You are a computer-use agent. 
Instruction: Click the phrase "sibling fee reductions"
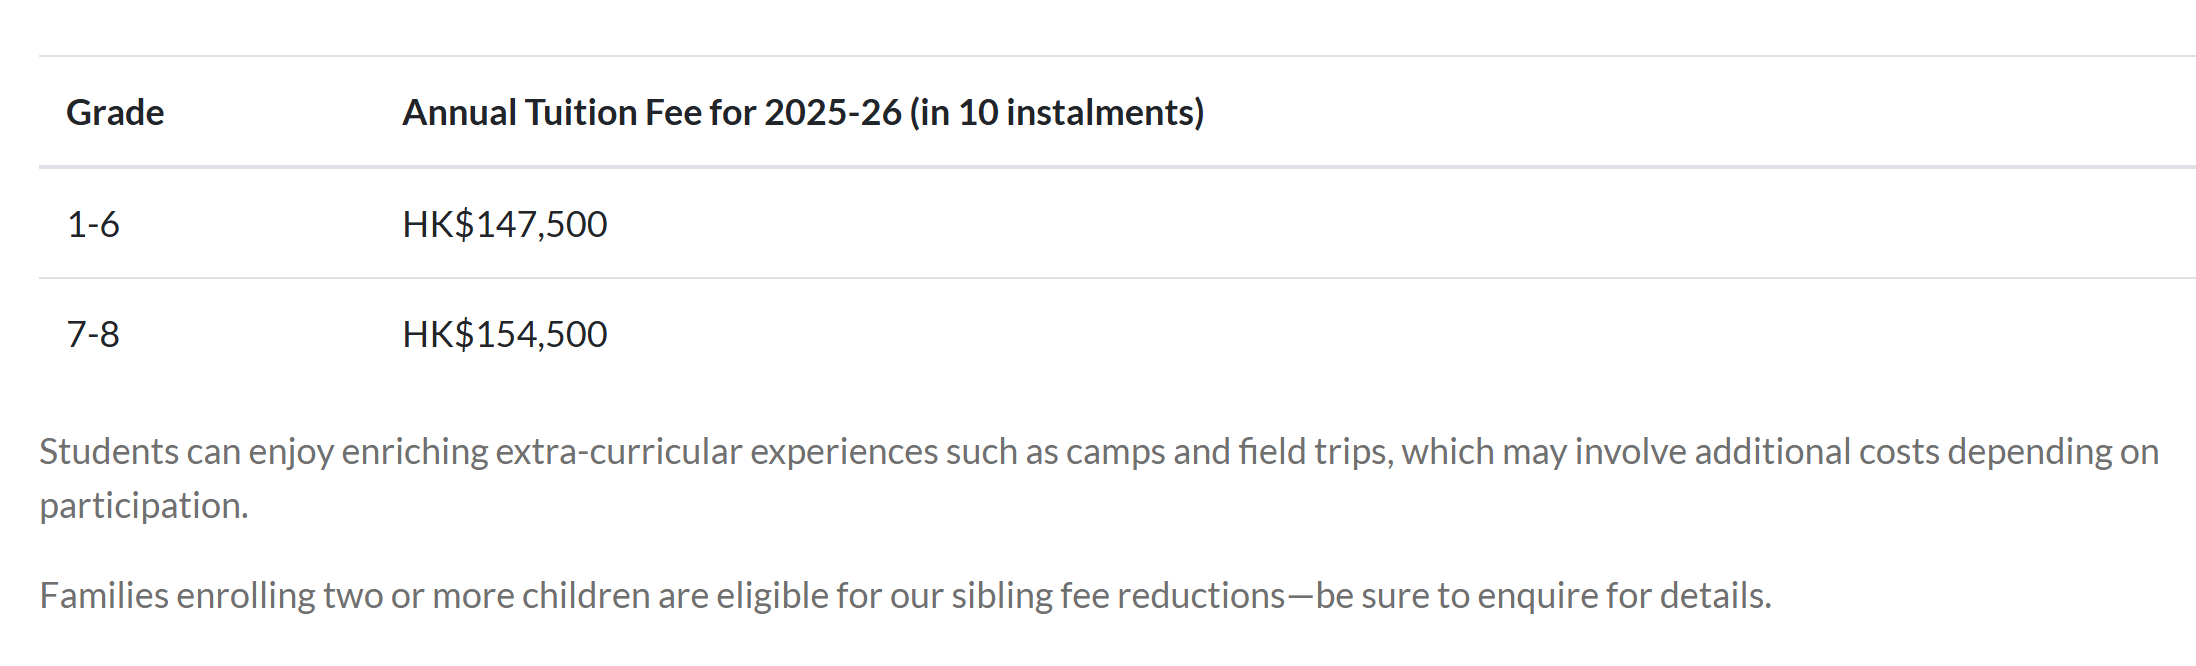pos(1118,596)
